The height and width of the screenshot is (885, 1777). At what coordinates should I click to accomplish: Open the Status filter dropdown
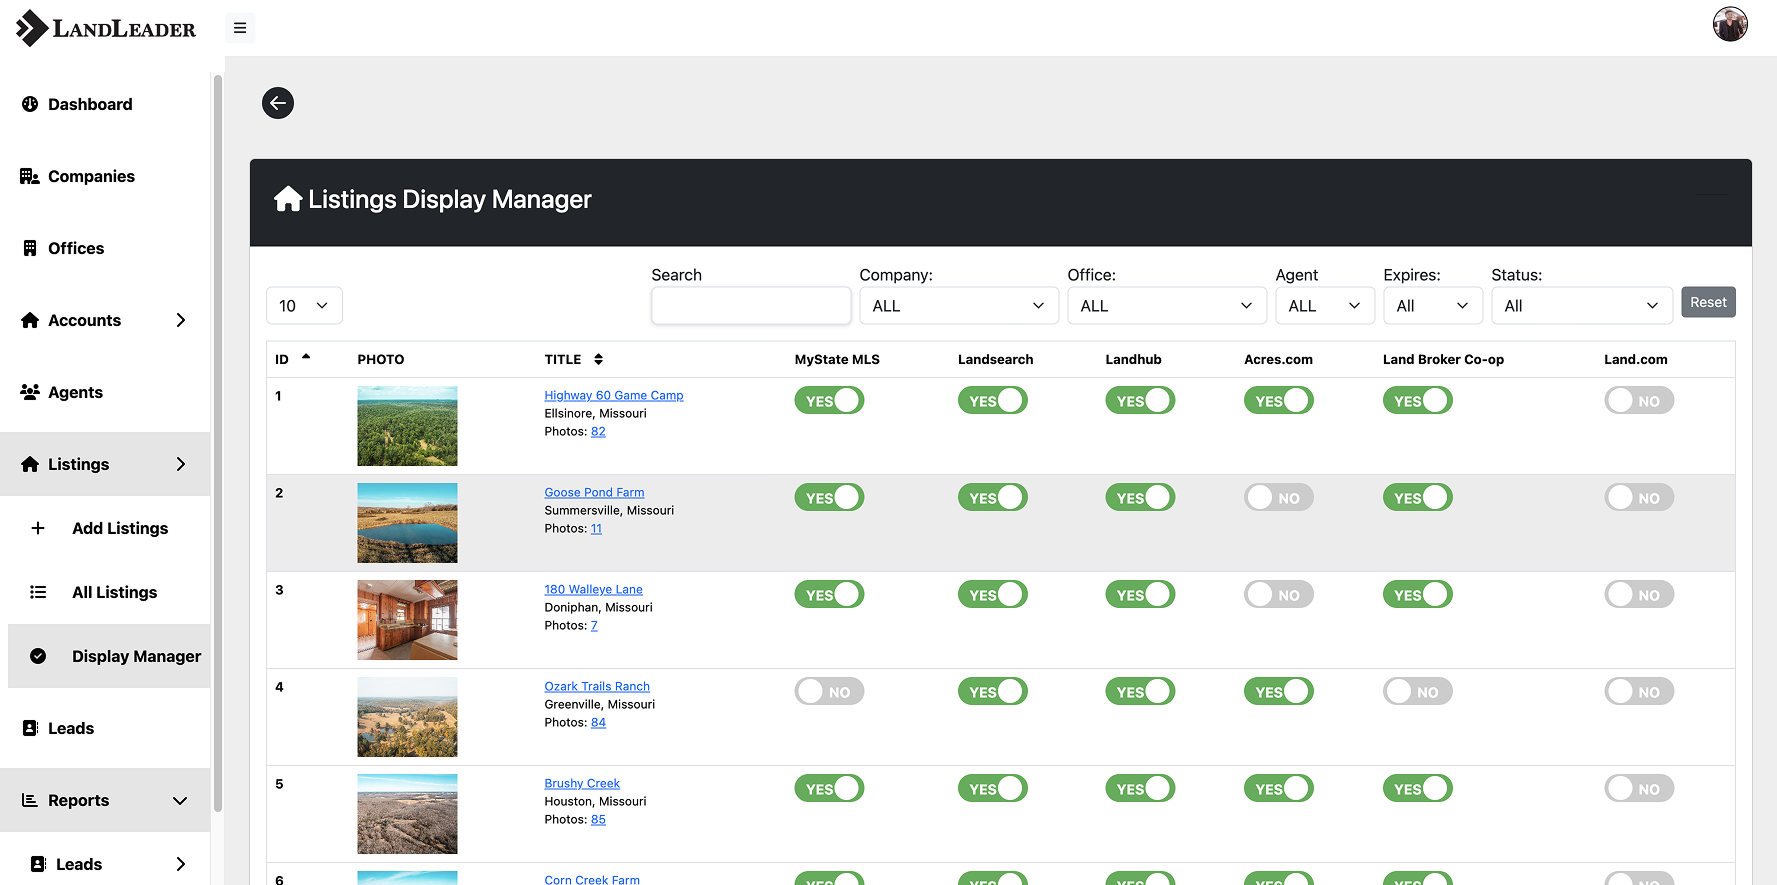[x=1582, y=306]
